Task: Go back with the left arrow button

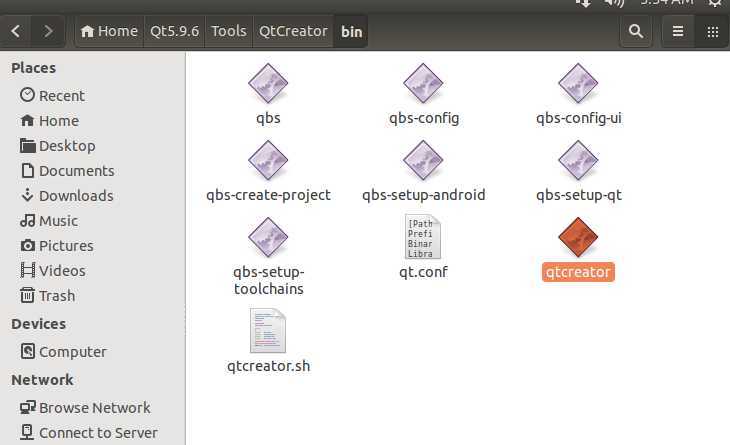Action: (x=16, y=31)
